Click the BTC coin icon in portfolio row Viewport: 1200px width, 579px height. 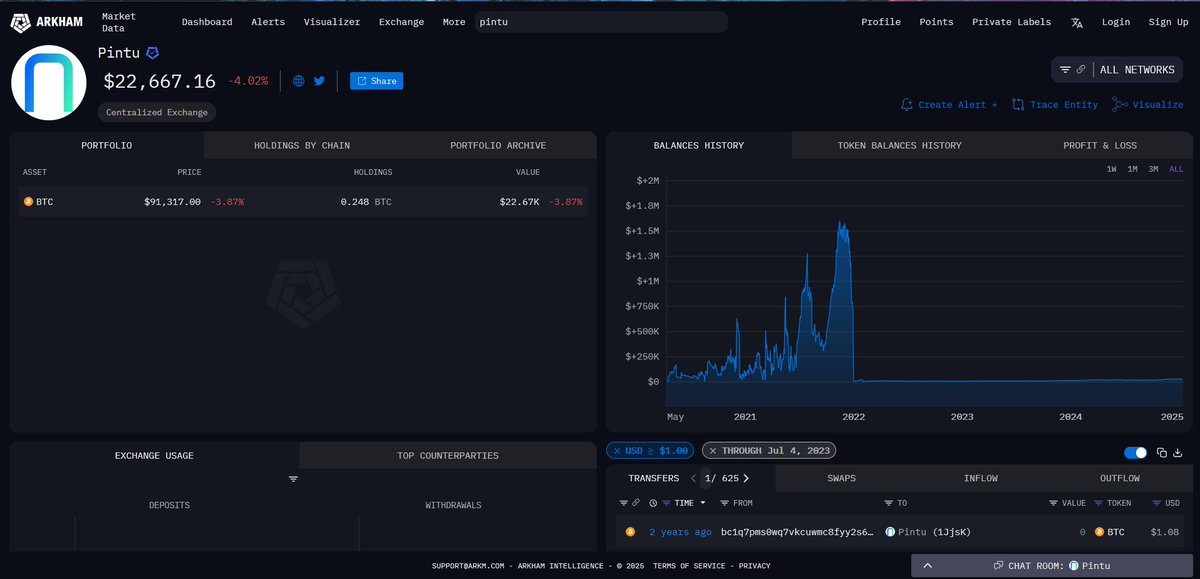coord(28,202)
